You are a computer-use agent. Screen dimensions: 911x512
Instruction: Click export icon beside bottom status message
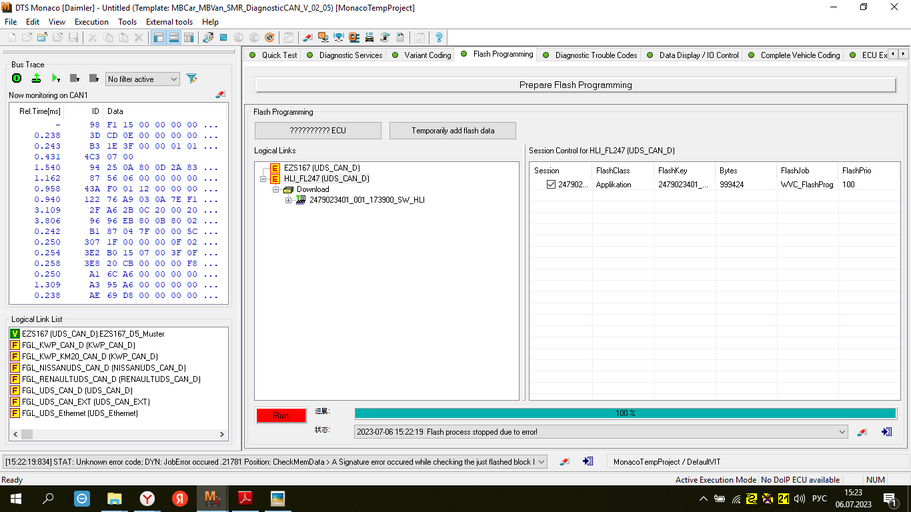click(588, 462)
